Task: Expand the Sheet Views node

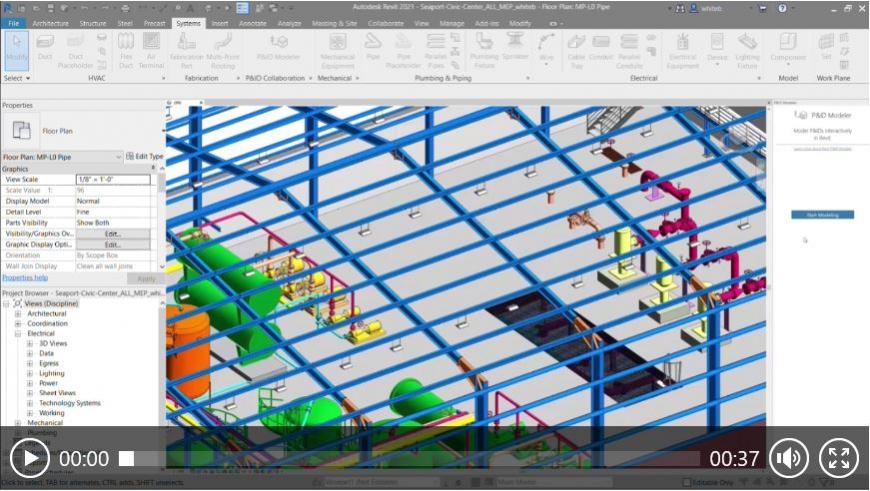Action: [30, 393]
